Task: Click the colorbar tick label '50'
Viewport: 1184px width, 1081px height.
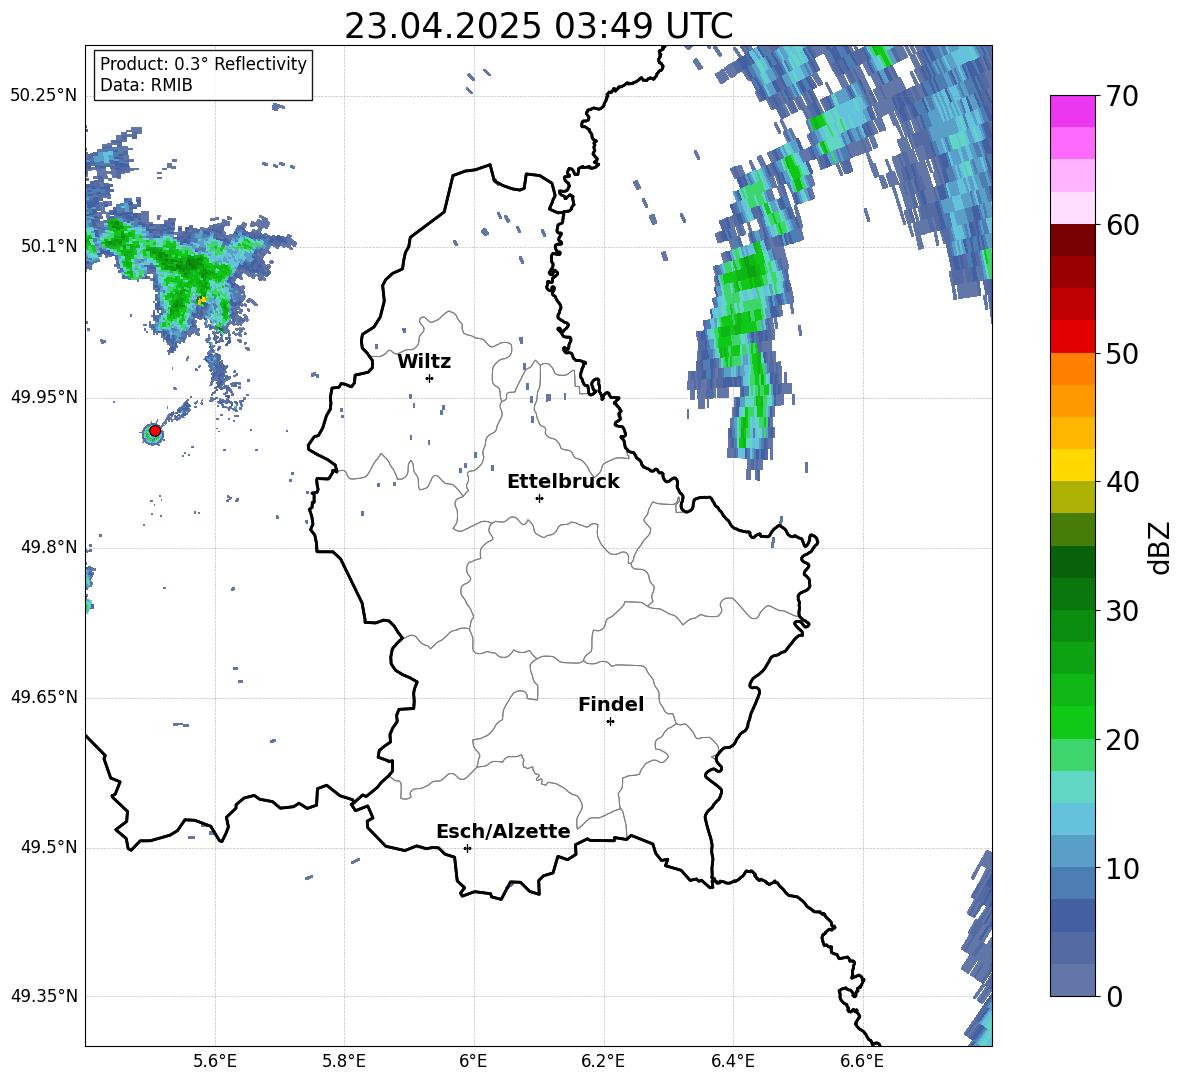Action: point(1121,354)
